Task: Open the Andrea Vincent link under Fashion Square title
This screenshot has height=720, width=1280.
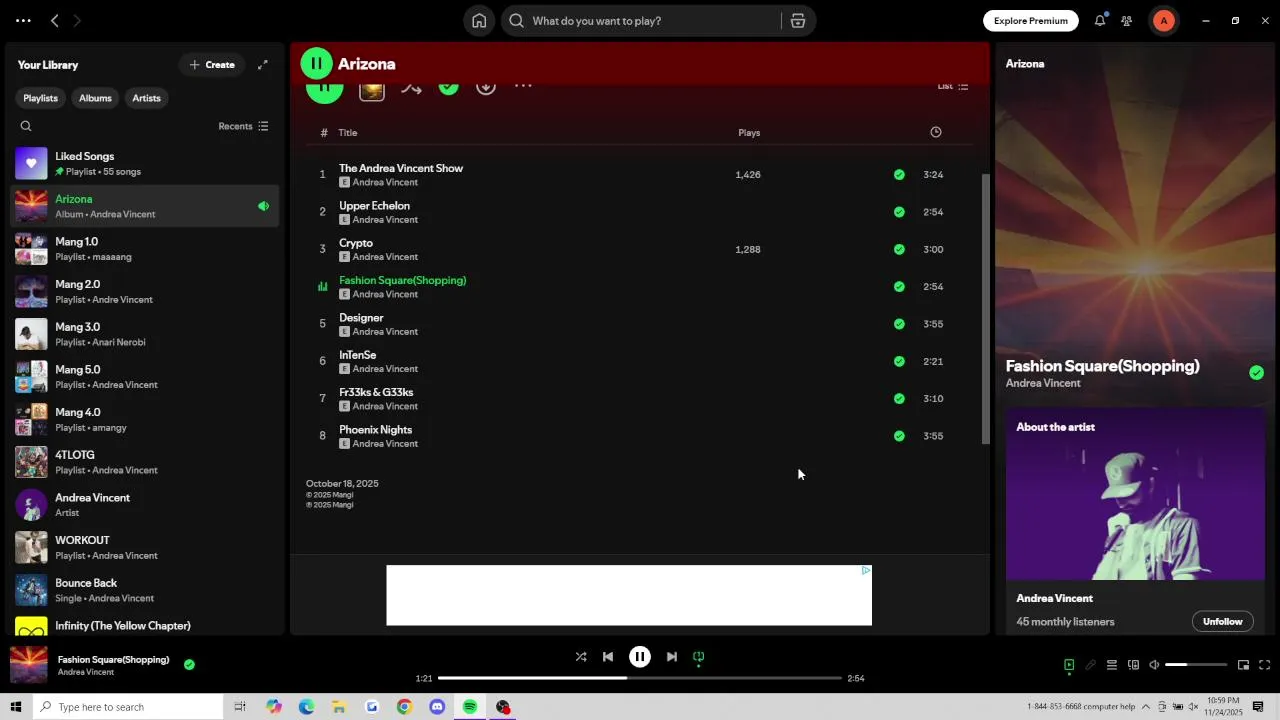Action: (1043, 383)
